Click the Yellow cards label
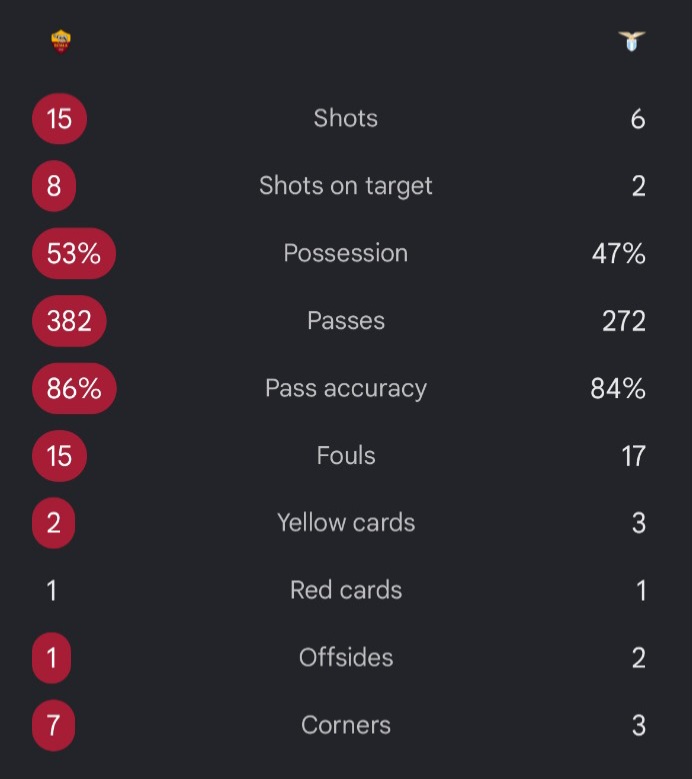The width and height of the screenshot is (692, 779). [x=346, y=523]
